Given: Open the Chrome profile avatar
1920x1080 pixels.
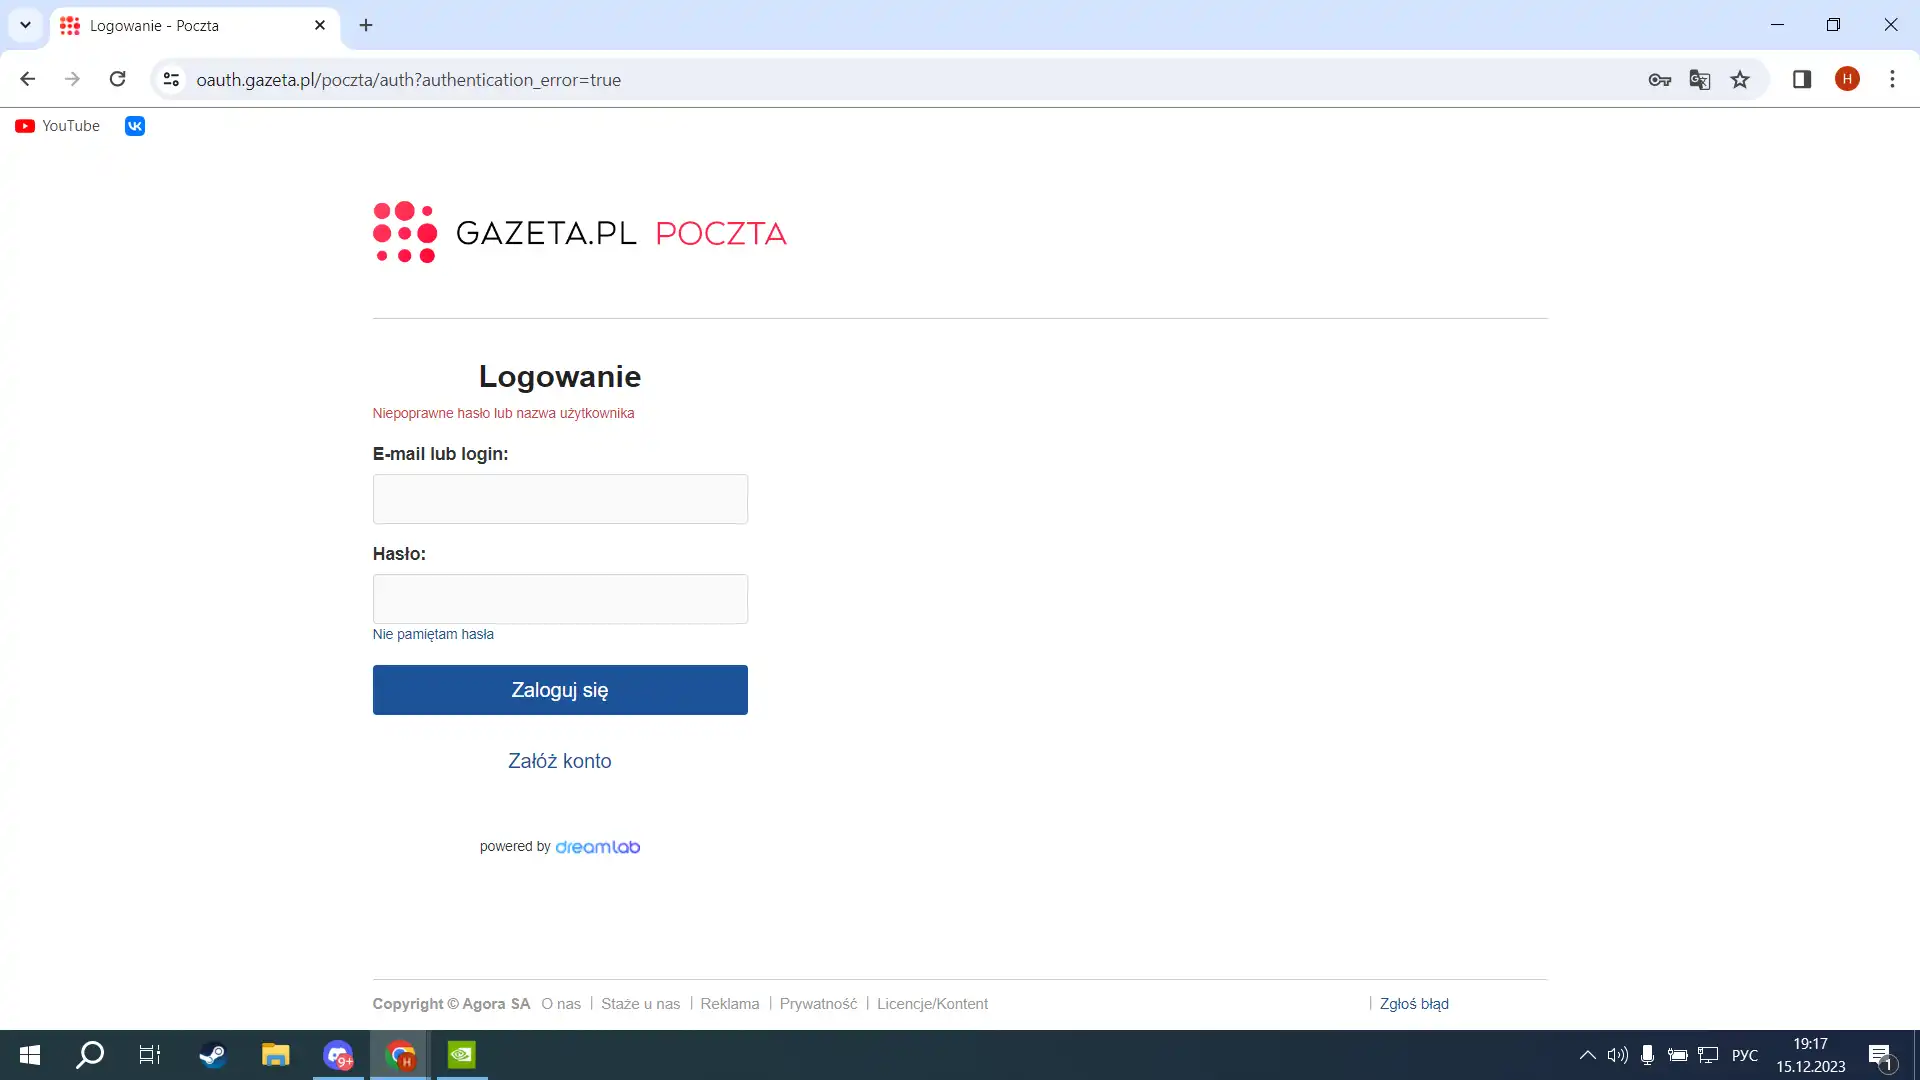Looking at the screenshot, I should pos(1847,79).
